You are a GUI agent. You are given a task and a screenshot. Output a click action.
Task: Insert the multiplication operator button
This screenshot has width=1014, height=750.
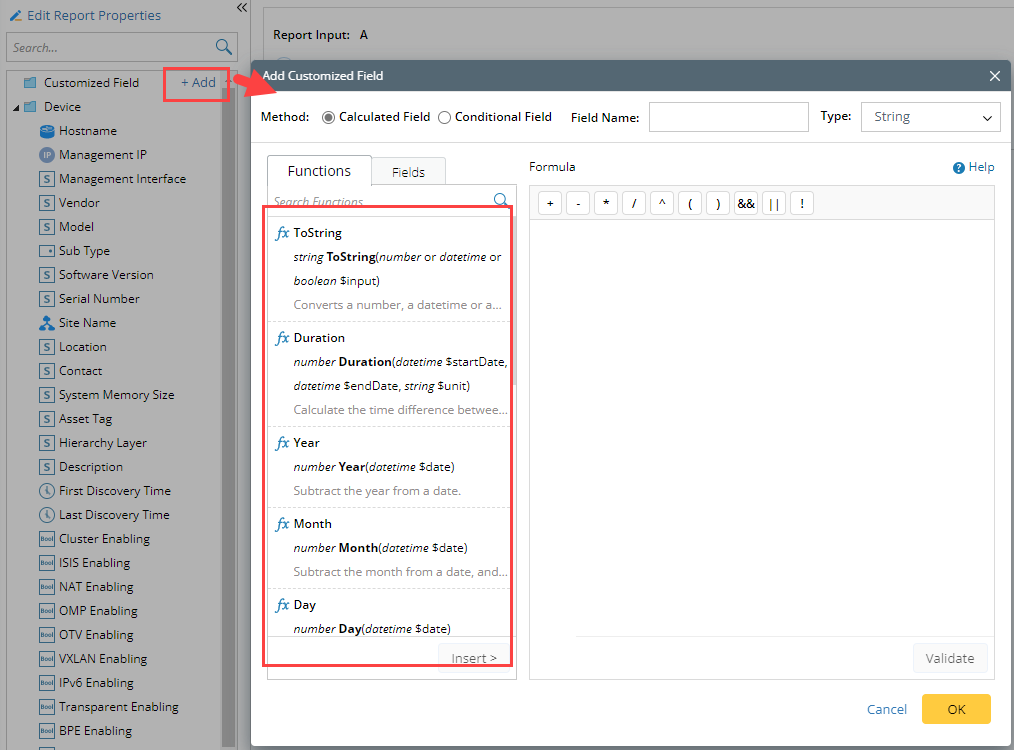tap(606, 204)
